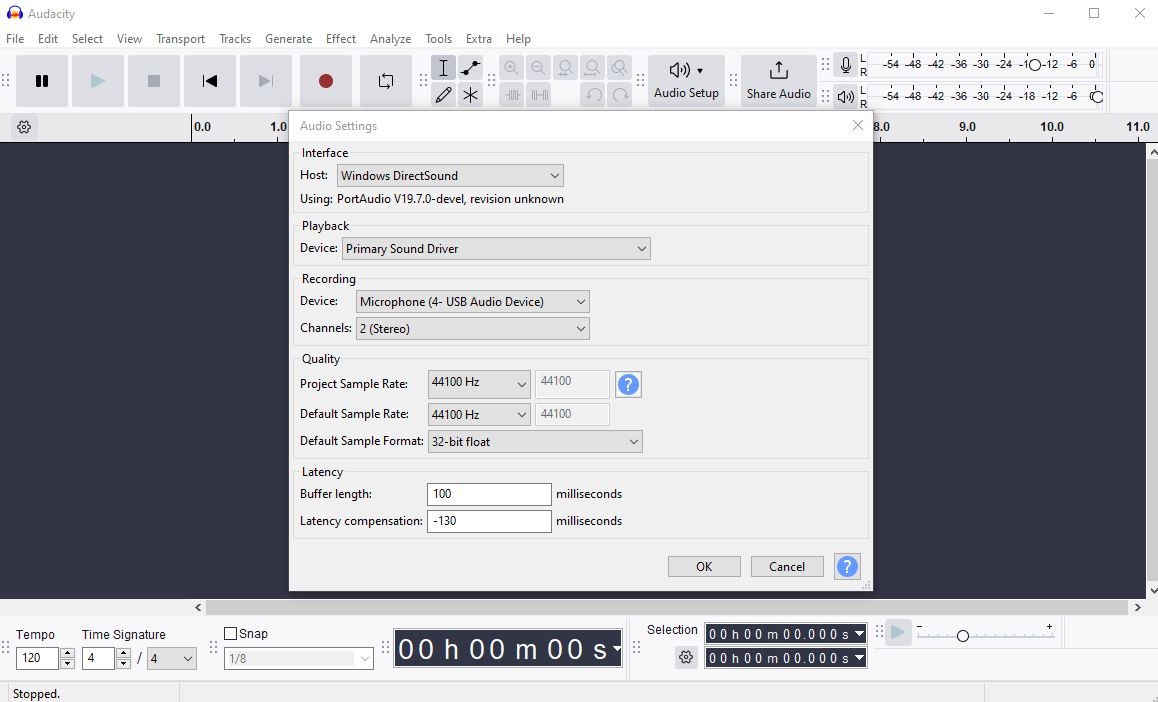This screenshot has height=702, width=1158.
Task: Click Cancel in Audio Settings dialog
Action: click(x=787, y=566)
